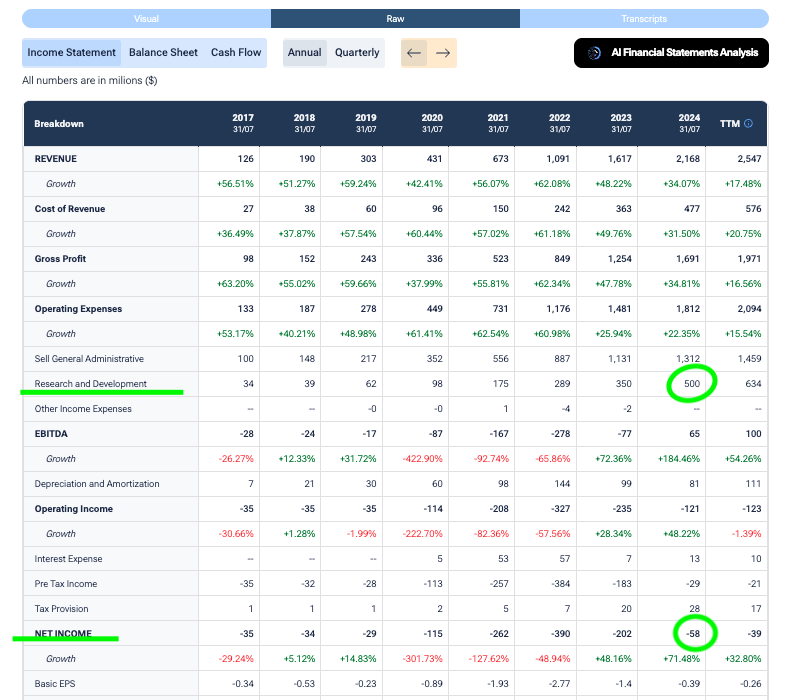
Task: Click Other Income Expenses row label
Action: click(83, 409)
